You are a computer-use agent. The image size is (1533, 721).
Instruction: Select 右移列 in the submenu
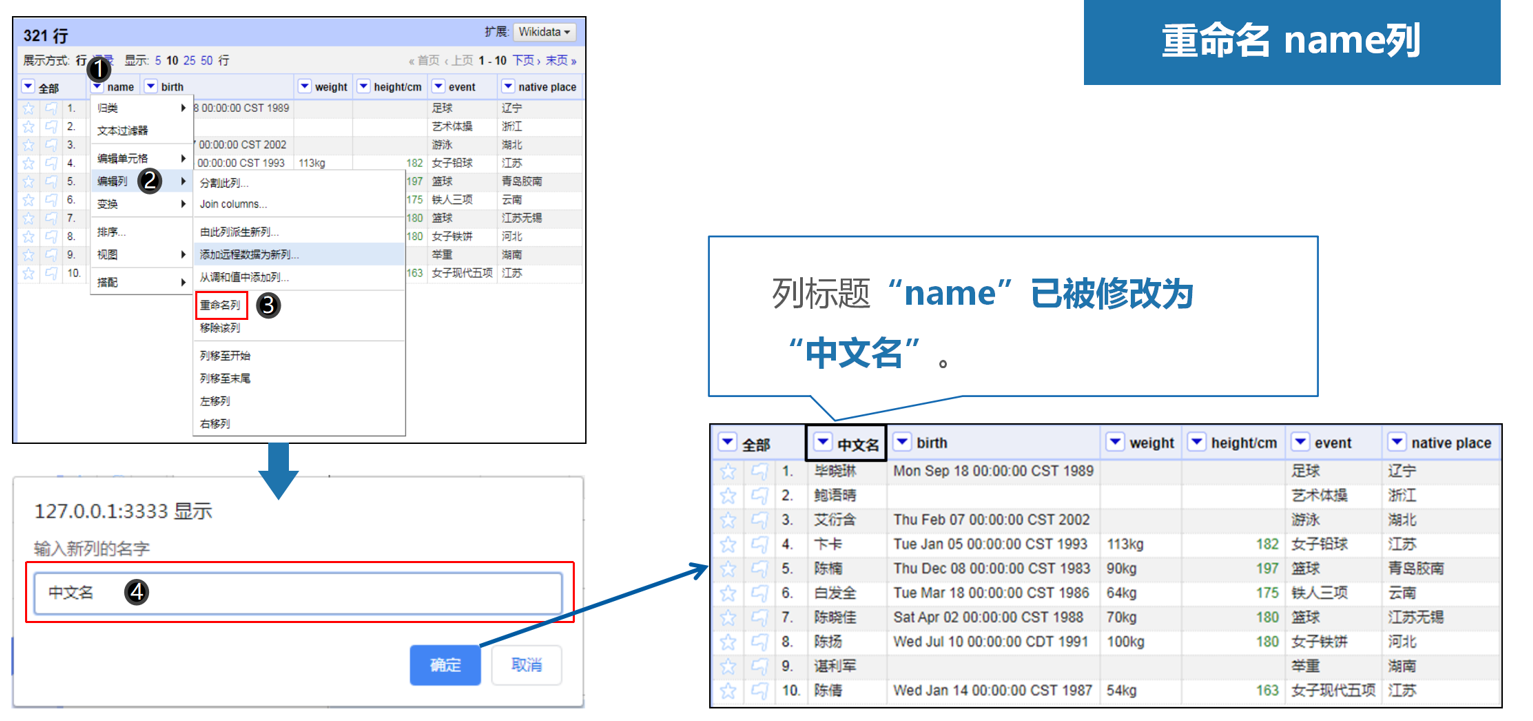pos(299,424)
